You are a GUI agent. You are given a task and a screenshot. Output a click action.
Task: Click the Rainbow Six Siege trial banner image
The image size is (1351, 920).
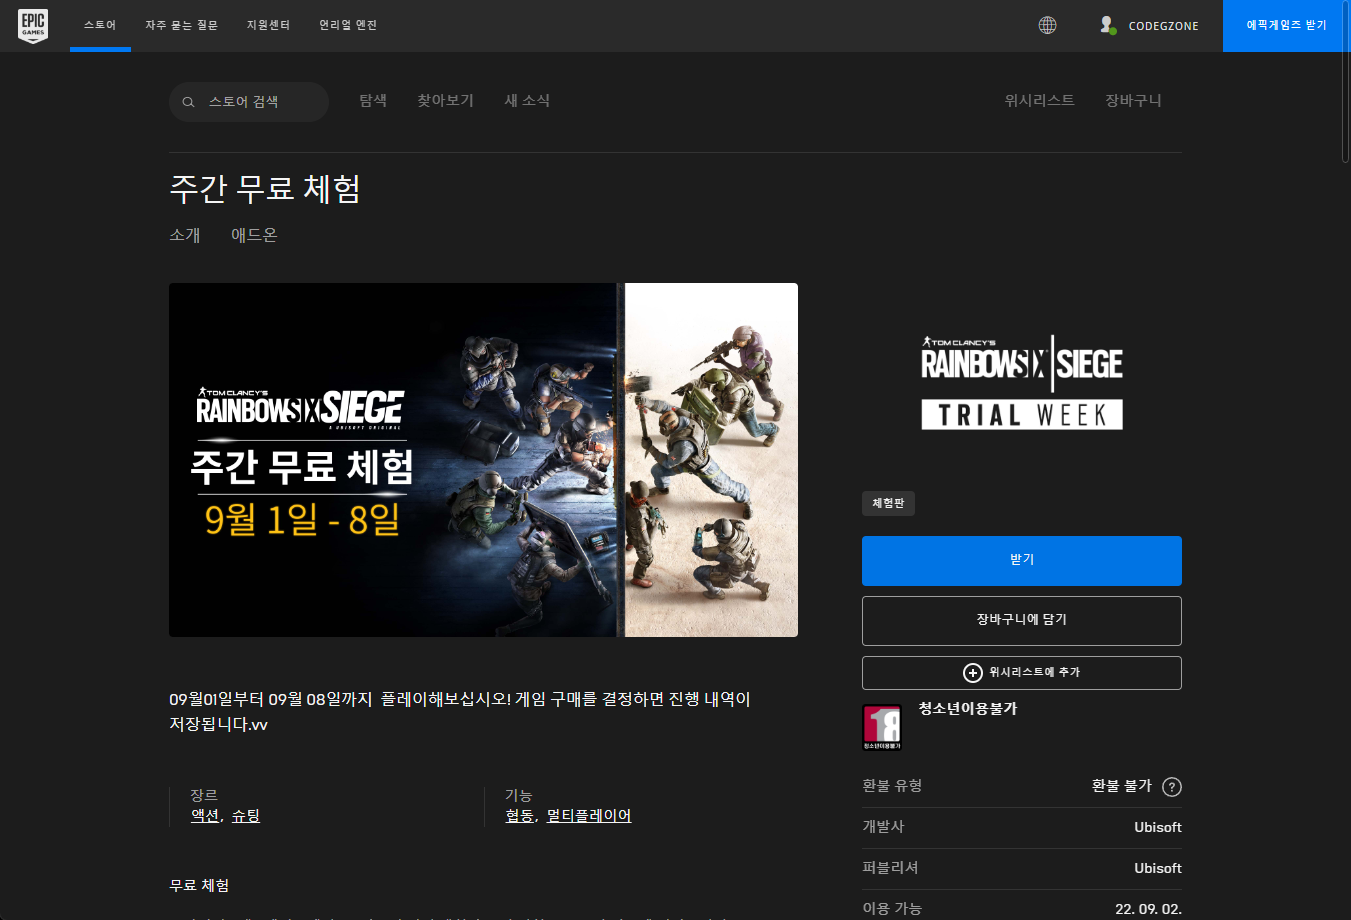point(483,460)
